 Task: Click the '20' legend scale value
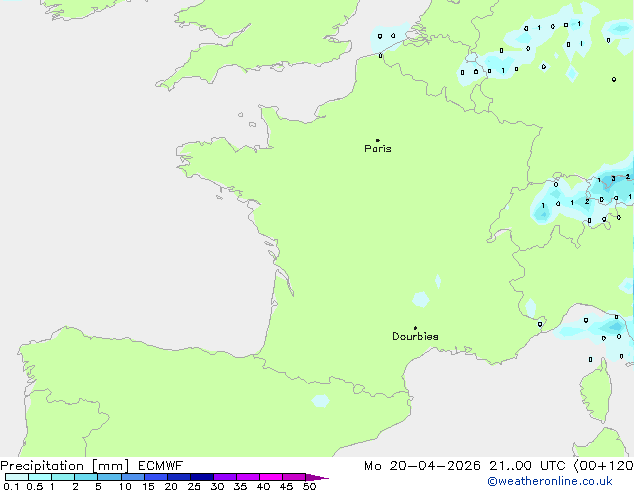click(x=171, y=486)
